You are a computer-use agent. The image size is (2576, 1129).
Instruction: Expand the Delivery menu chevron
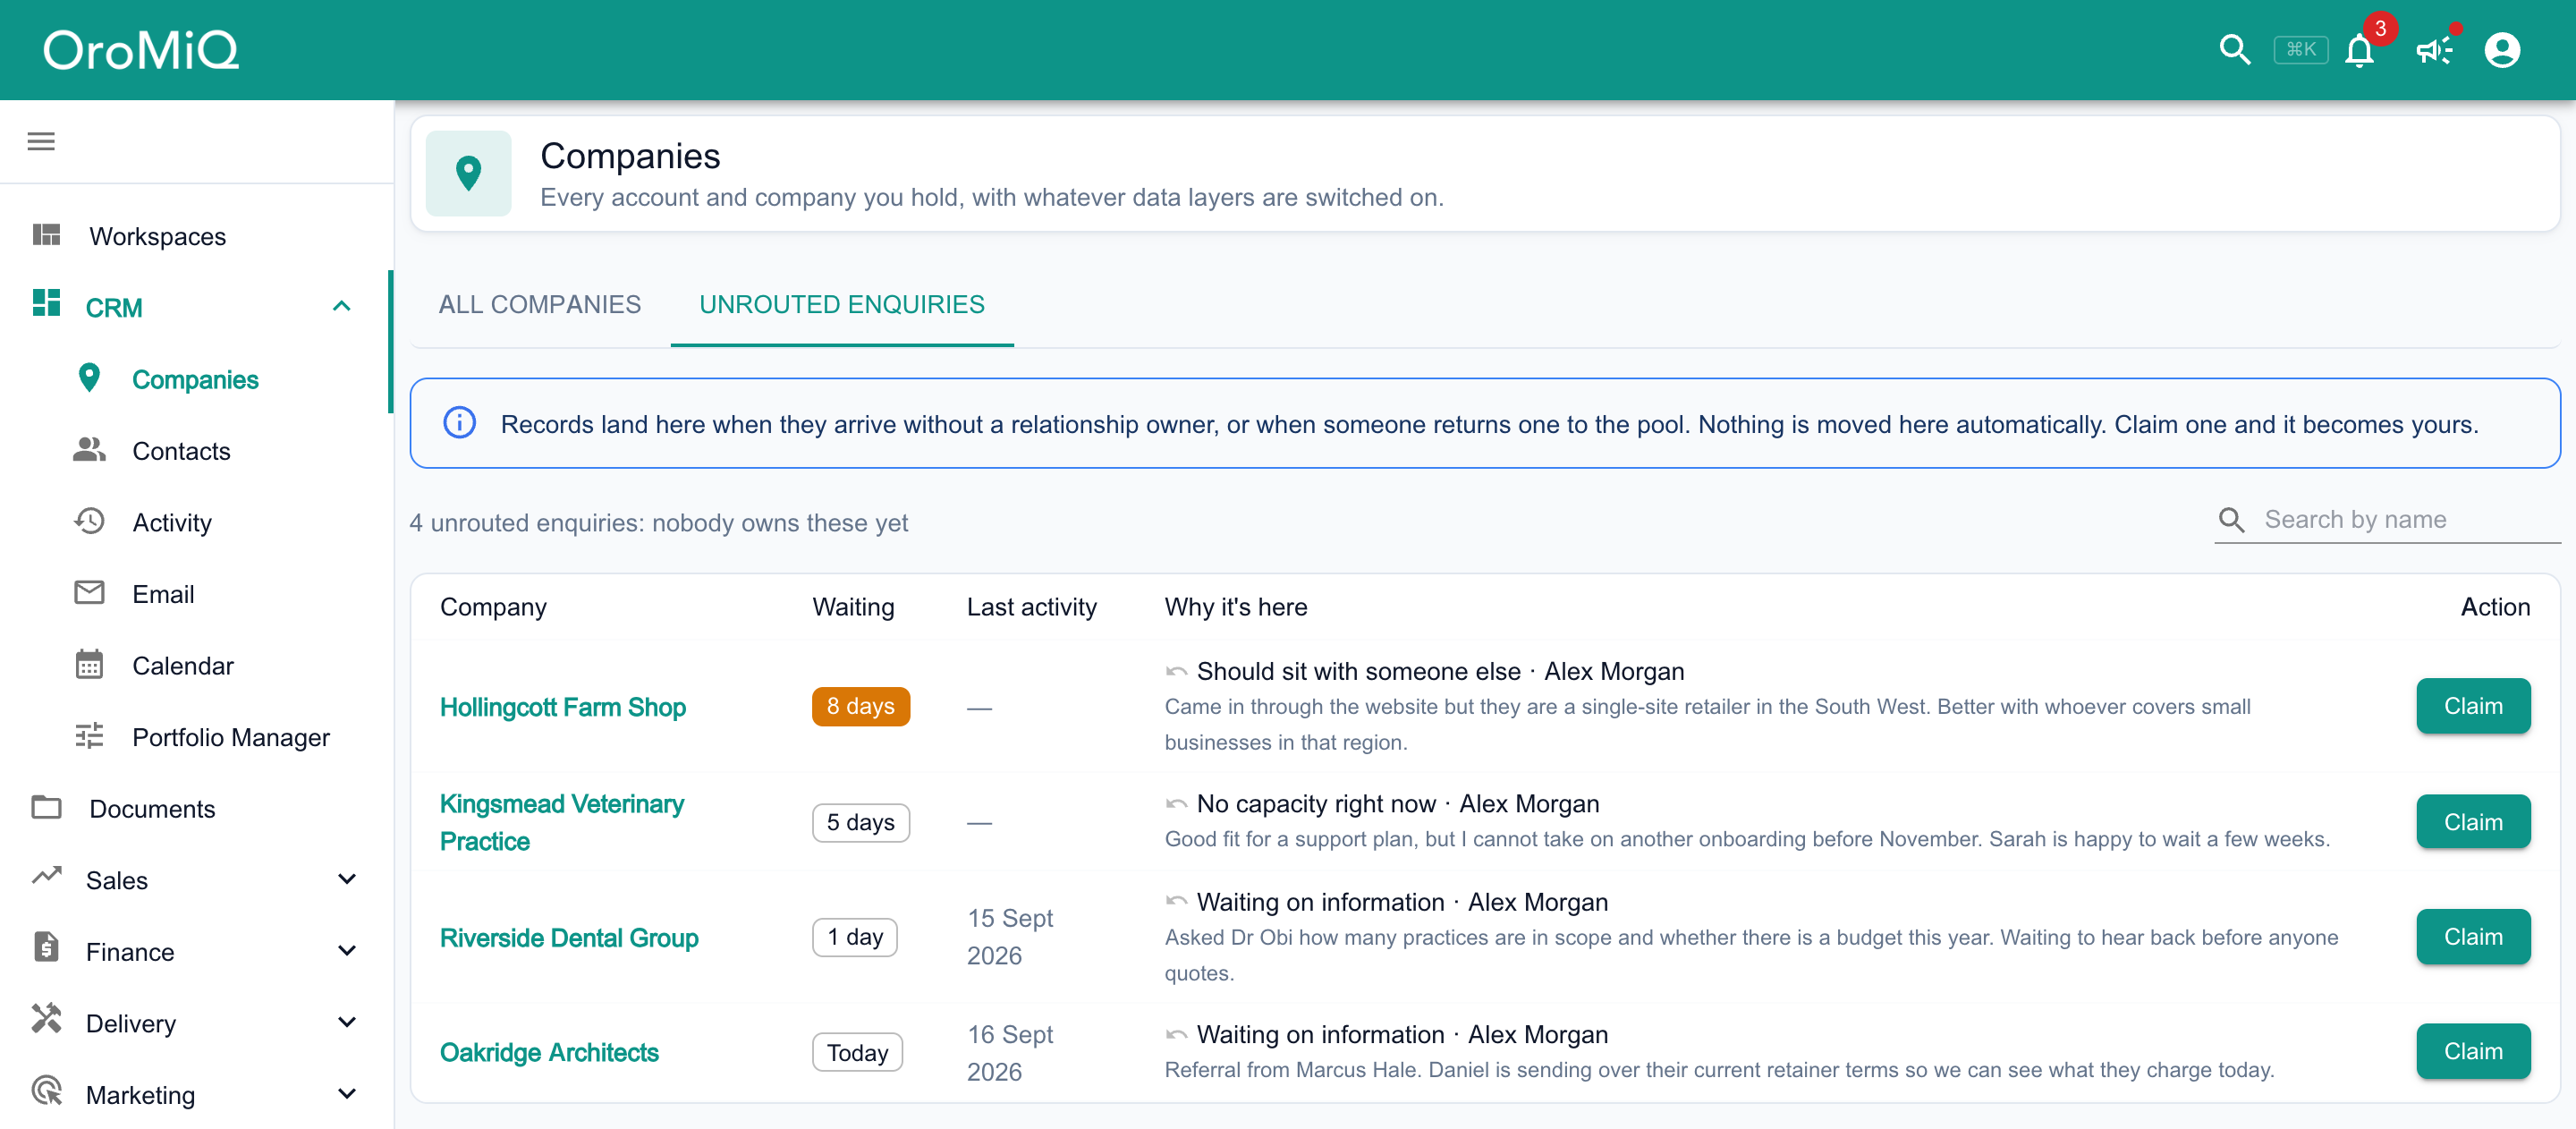pyautogui.click(x=346, y=1022)
